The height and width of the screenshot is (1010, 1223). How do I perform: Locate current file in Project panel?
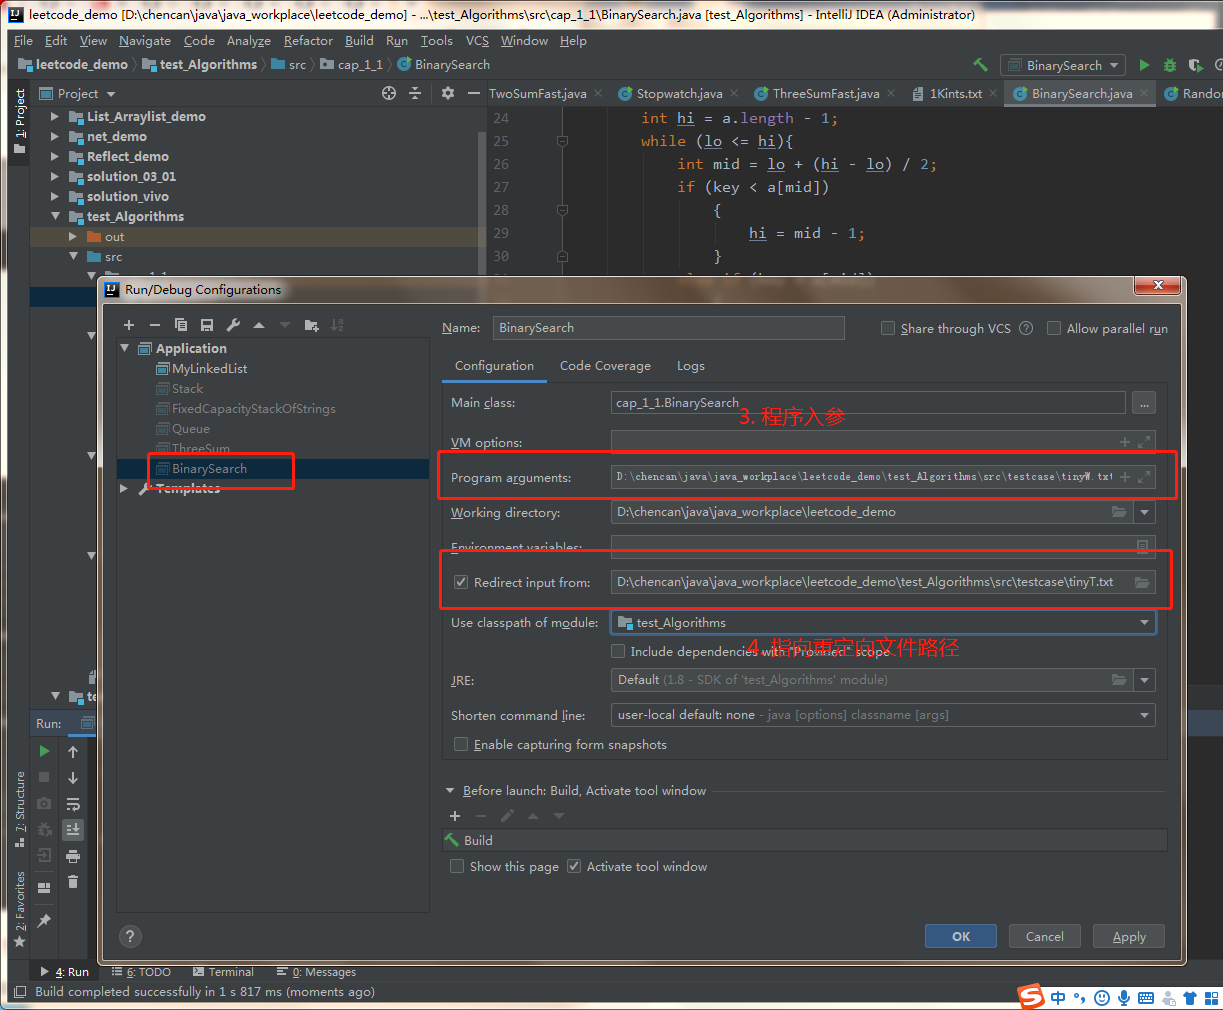[x=389, y=93]
